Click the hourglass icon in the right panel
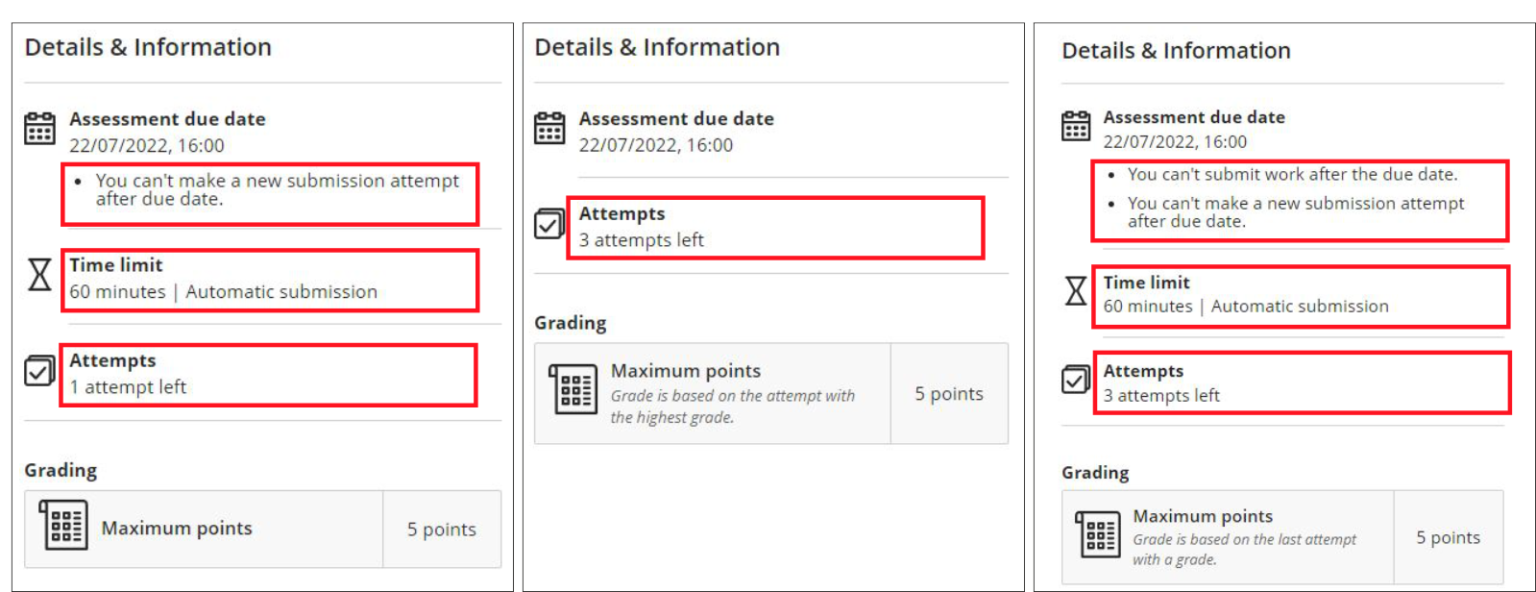1536x592 pixels. click(1075, 290)
